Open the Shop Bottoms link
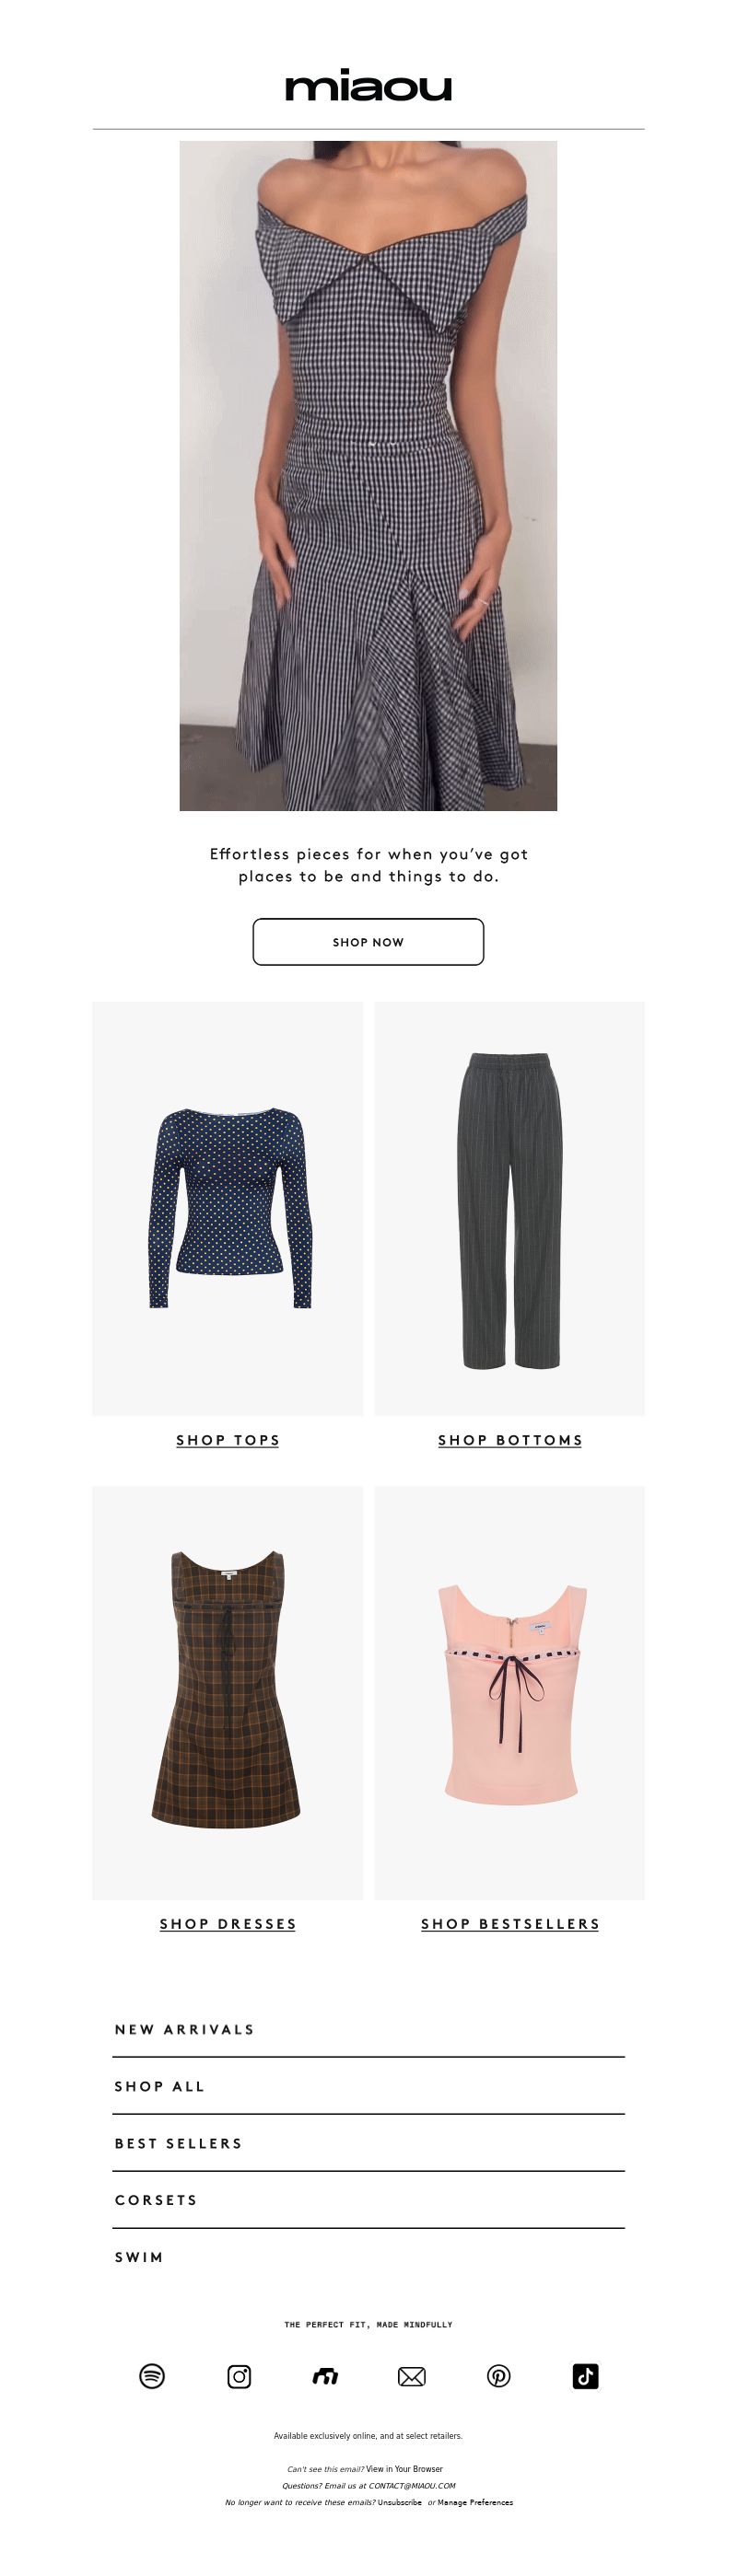 click(x=510, y=1440)
